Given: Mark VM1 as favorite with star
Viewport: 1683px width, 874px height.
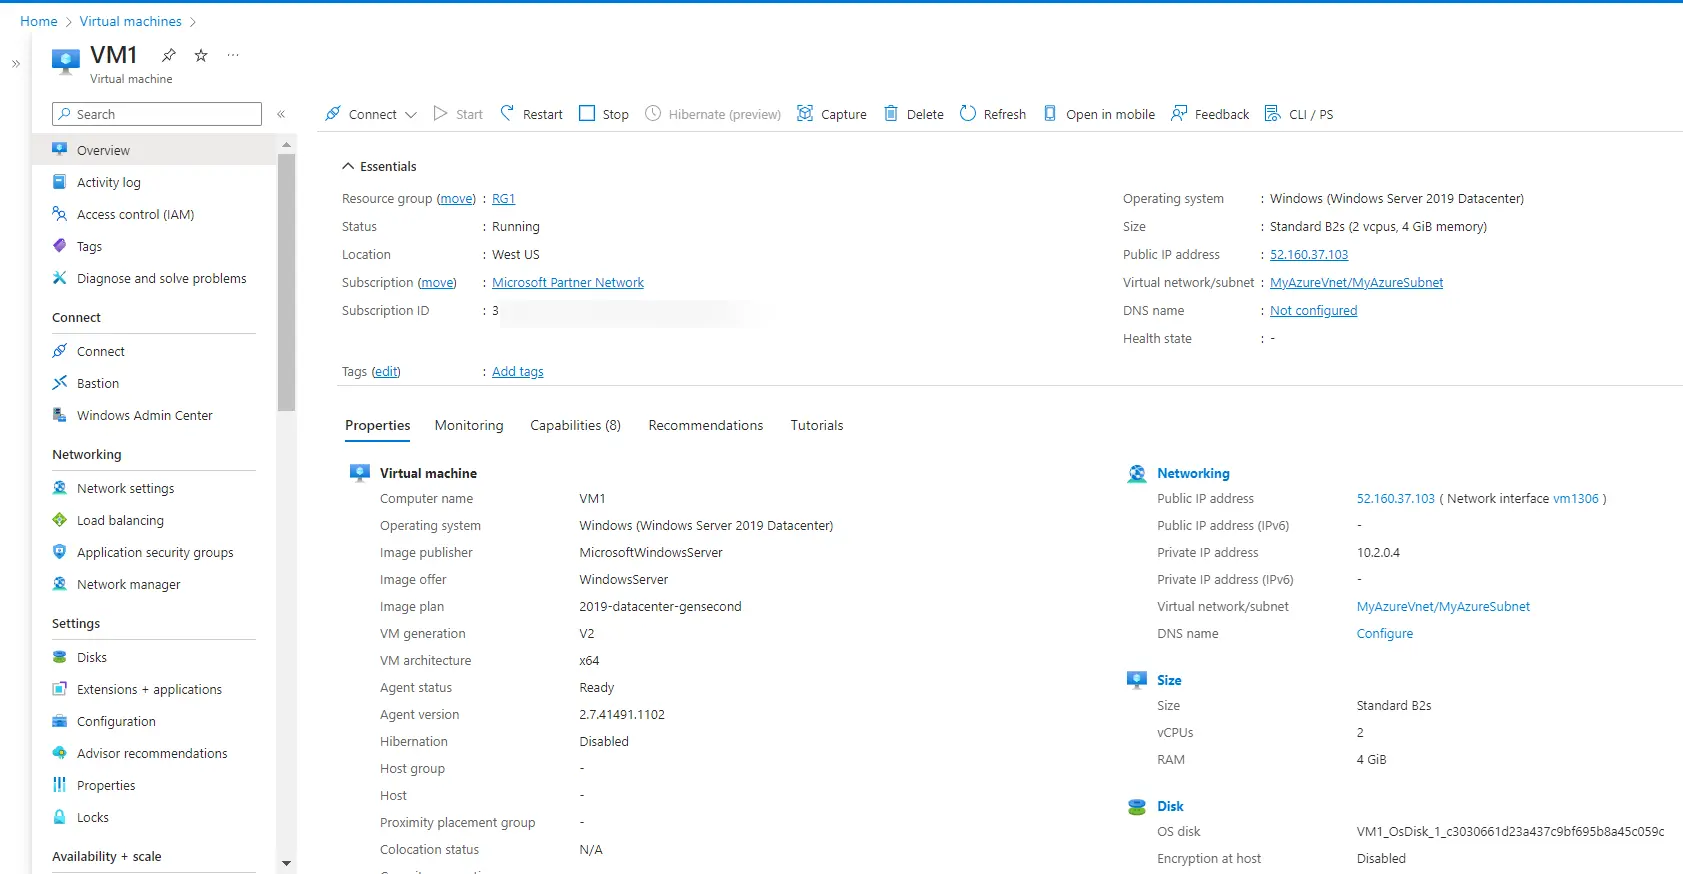Looking at the screenshot, I should pyautogui.click(x=201, y=55).
